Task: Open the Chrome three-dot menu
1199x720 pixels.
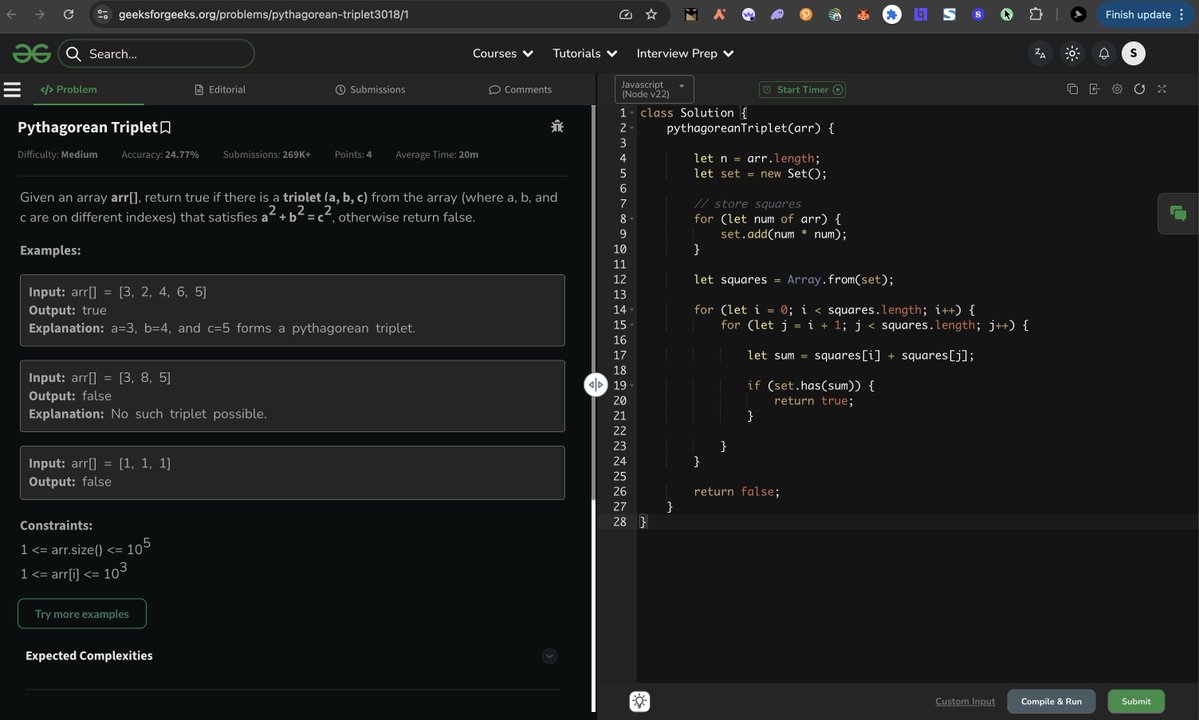Action: [x=1182, y=15]
